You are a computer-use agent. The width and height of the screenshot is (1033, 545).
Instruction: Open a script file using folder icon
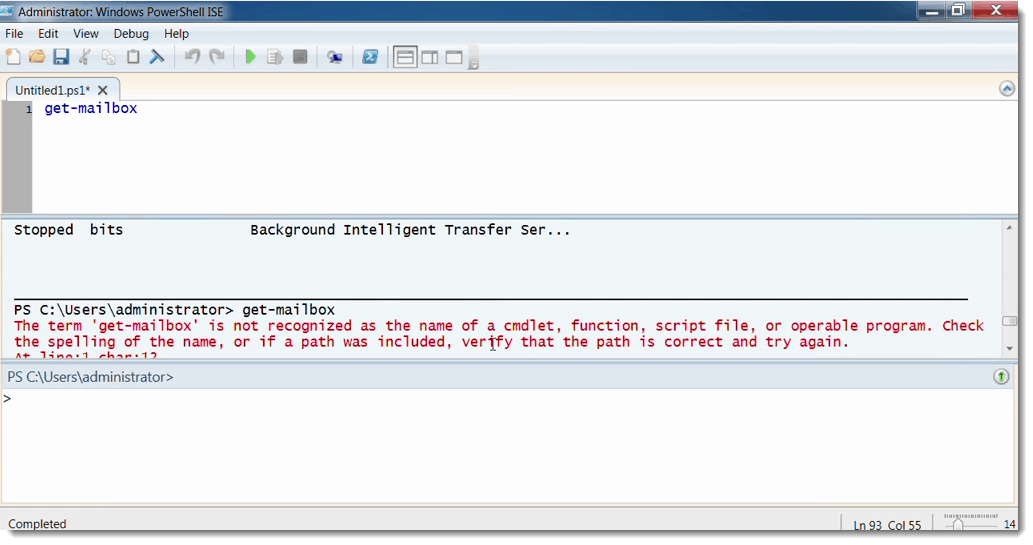coord(37,57)
